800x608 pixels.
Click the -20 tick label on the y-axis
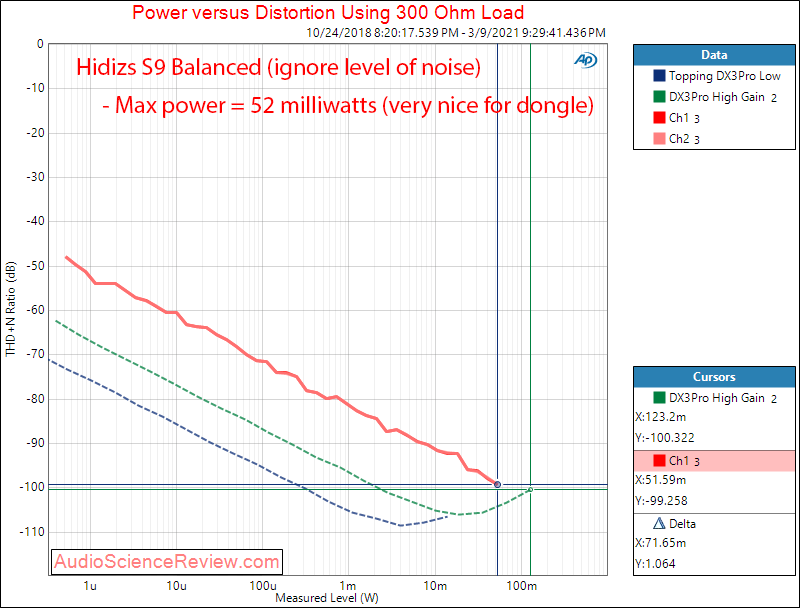35,133
